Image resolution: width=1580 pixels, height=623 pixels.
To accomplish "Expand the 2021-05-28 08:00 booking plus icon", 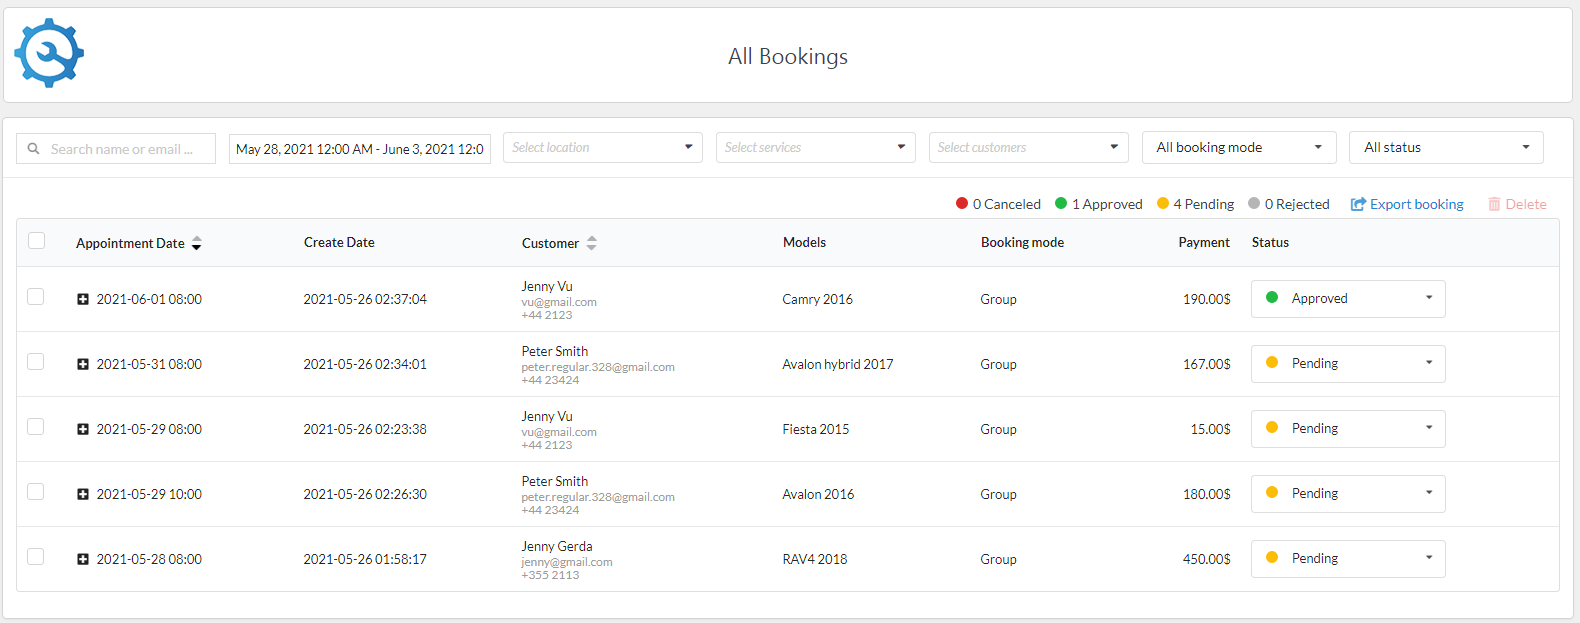I will (83, 559).
